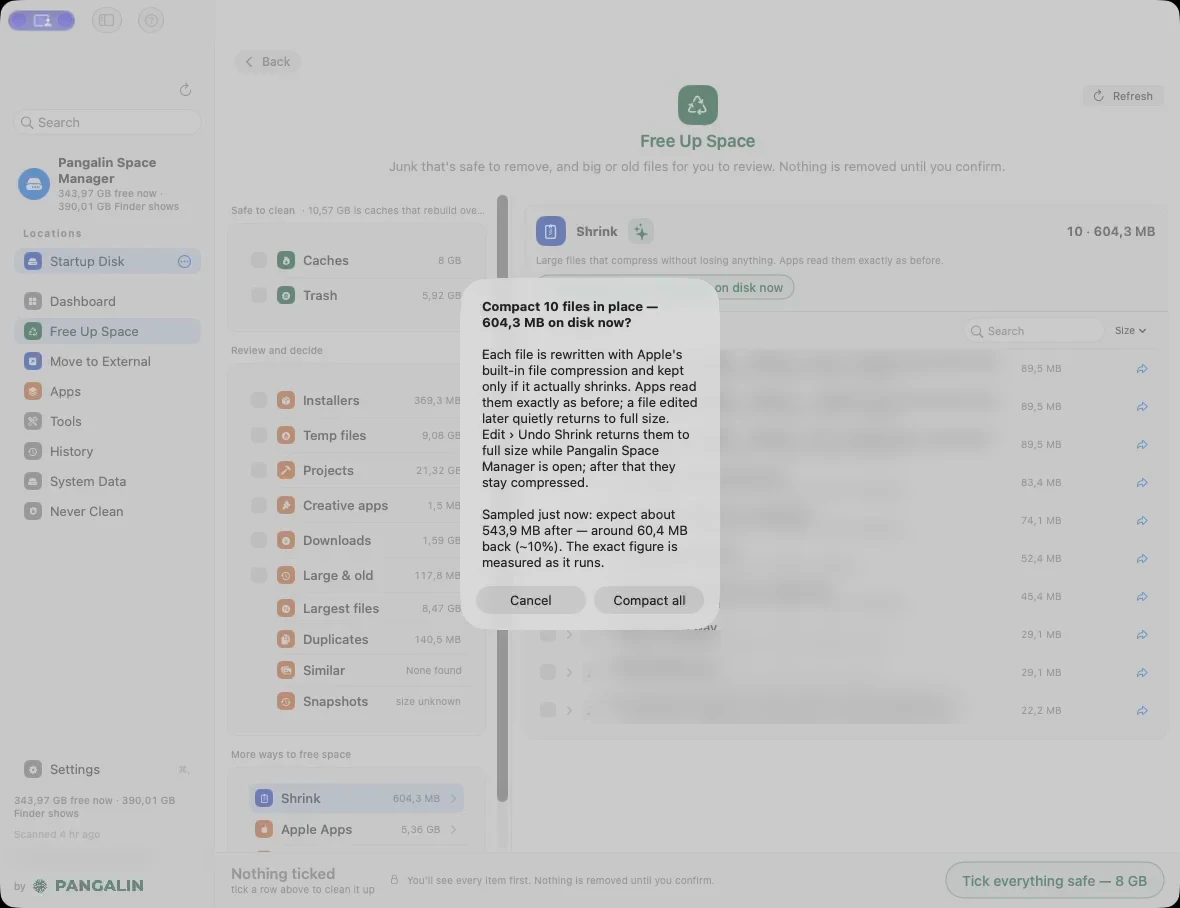Tick the Caches checkbox

click(259, 260)
